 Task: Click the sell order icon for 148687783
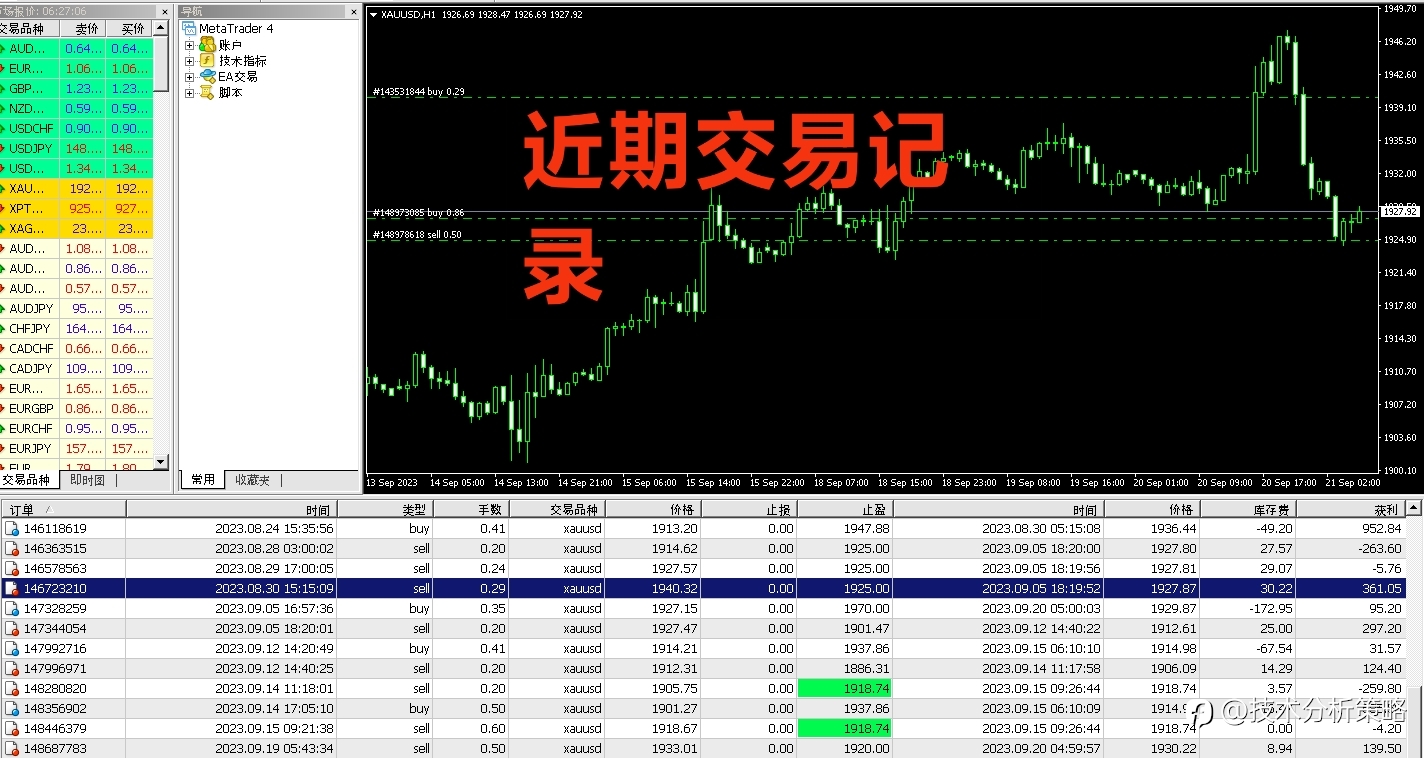coord(12,748)
